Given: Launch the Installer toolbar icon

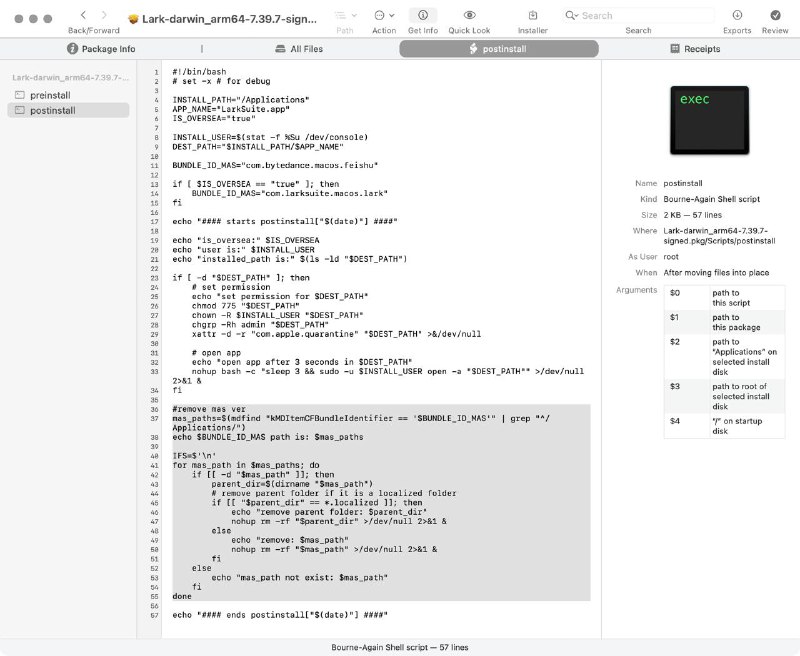Looking at the screenshot, I should coord(533,15).
